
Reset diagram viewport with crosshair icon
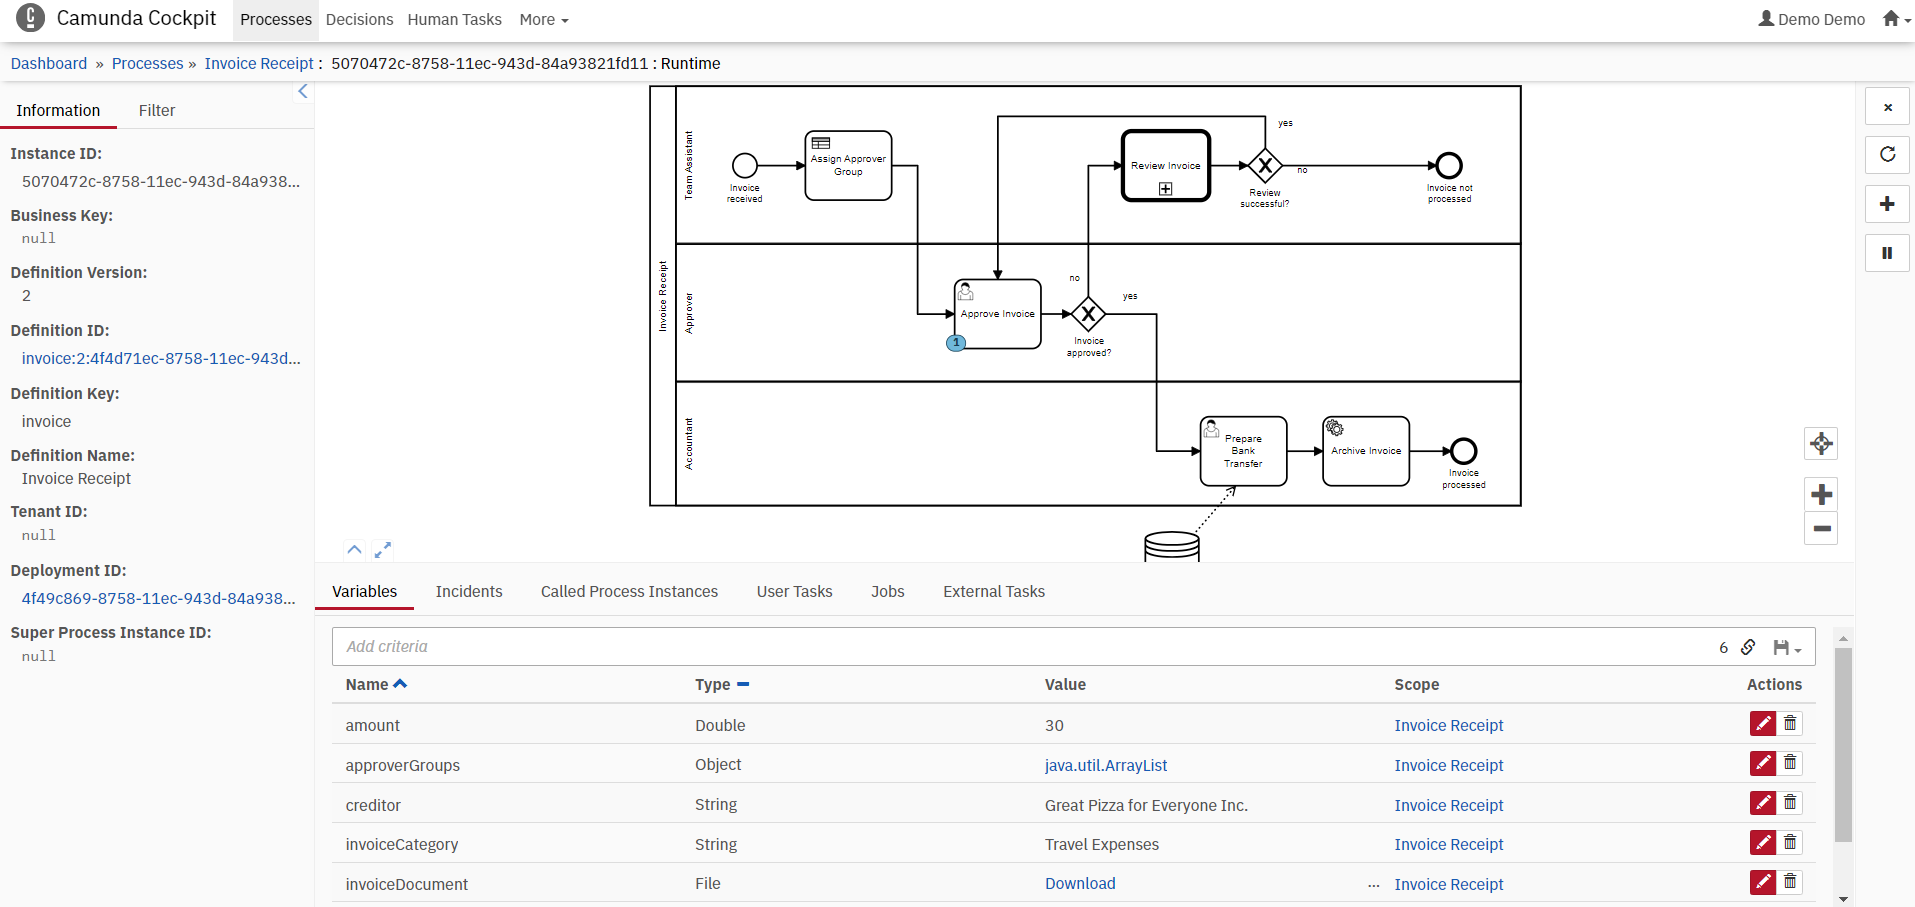click(1821, 444)
